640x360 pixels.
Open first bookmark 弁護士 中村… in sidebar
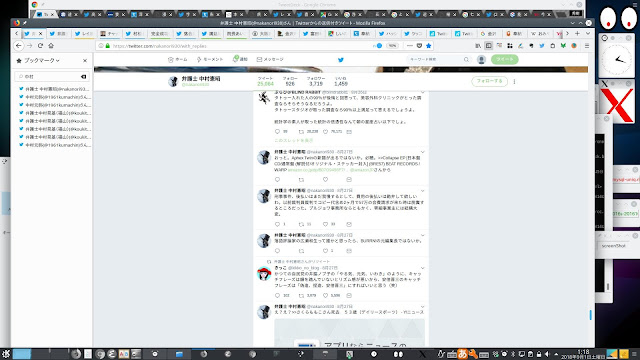pyautogui.click(x=54, y=89)
